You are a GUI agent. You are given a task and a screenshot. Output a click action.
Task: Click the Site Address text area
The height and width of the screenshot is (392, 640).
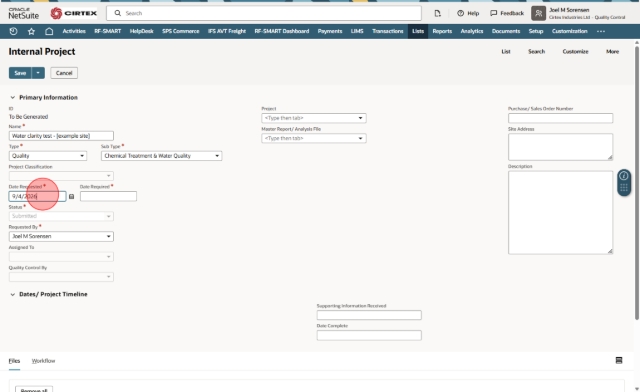(x=560, y=147)
